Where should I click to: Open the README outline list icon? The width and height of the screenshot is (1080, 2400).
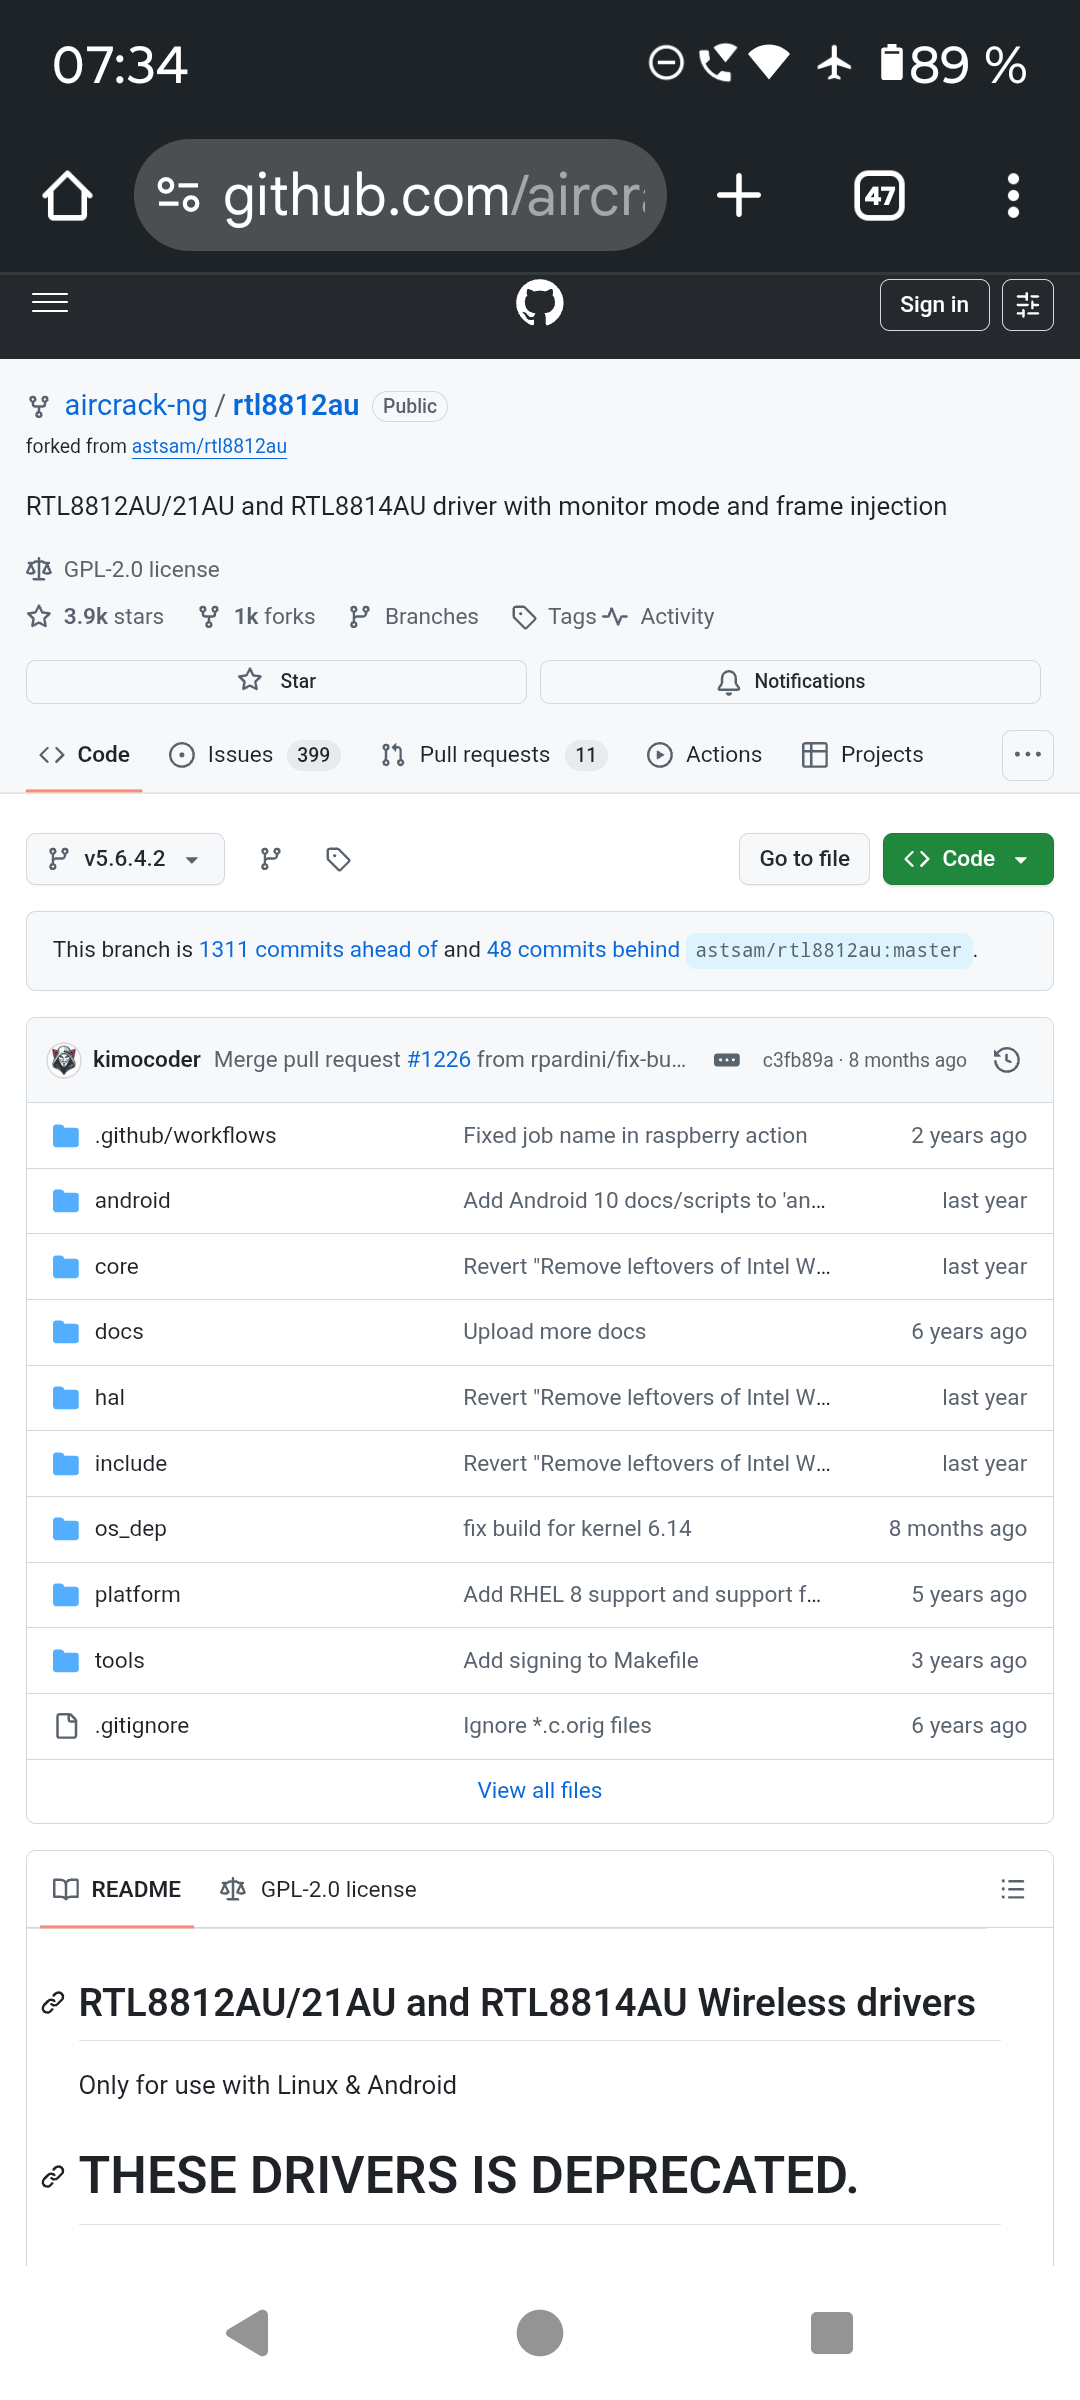coord(1012,1889)
